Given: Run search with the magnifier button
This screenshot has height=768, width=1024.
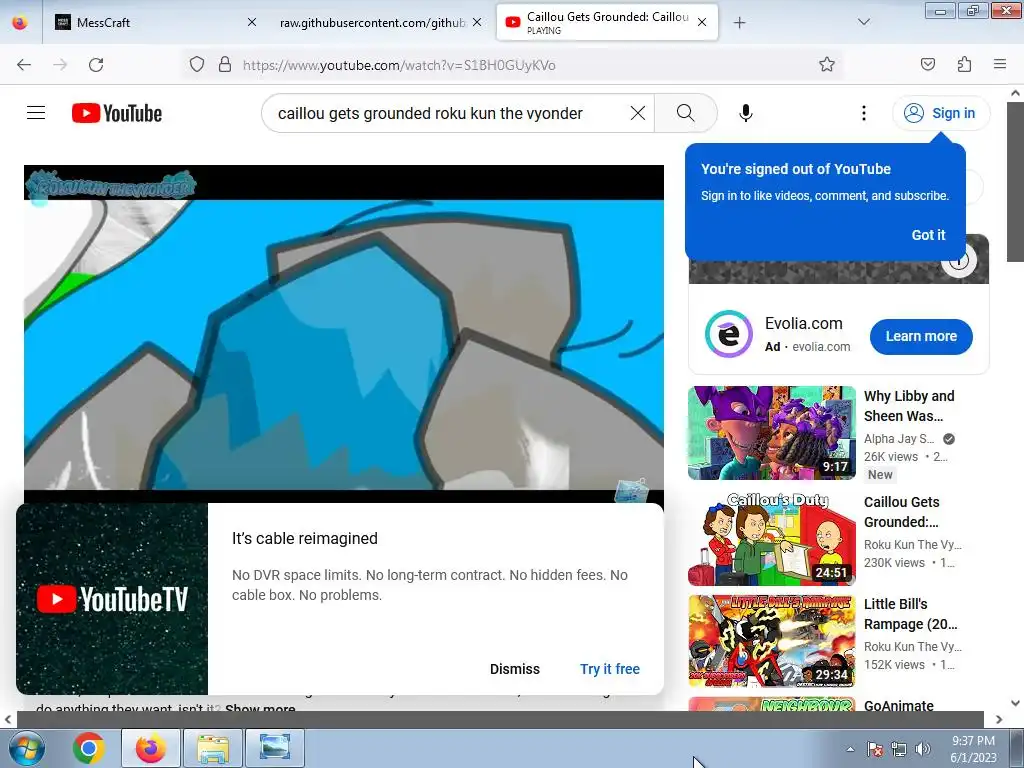Looking at the screenshot, I should tap(685, 113).
